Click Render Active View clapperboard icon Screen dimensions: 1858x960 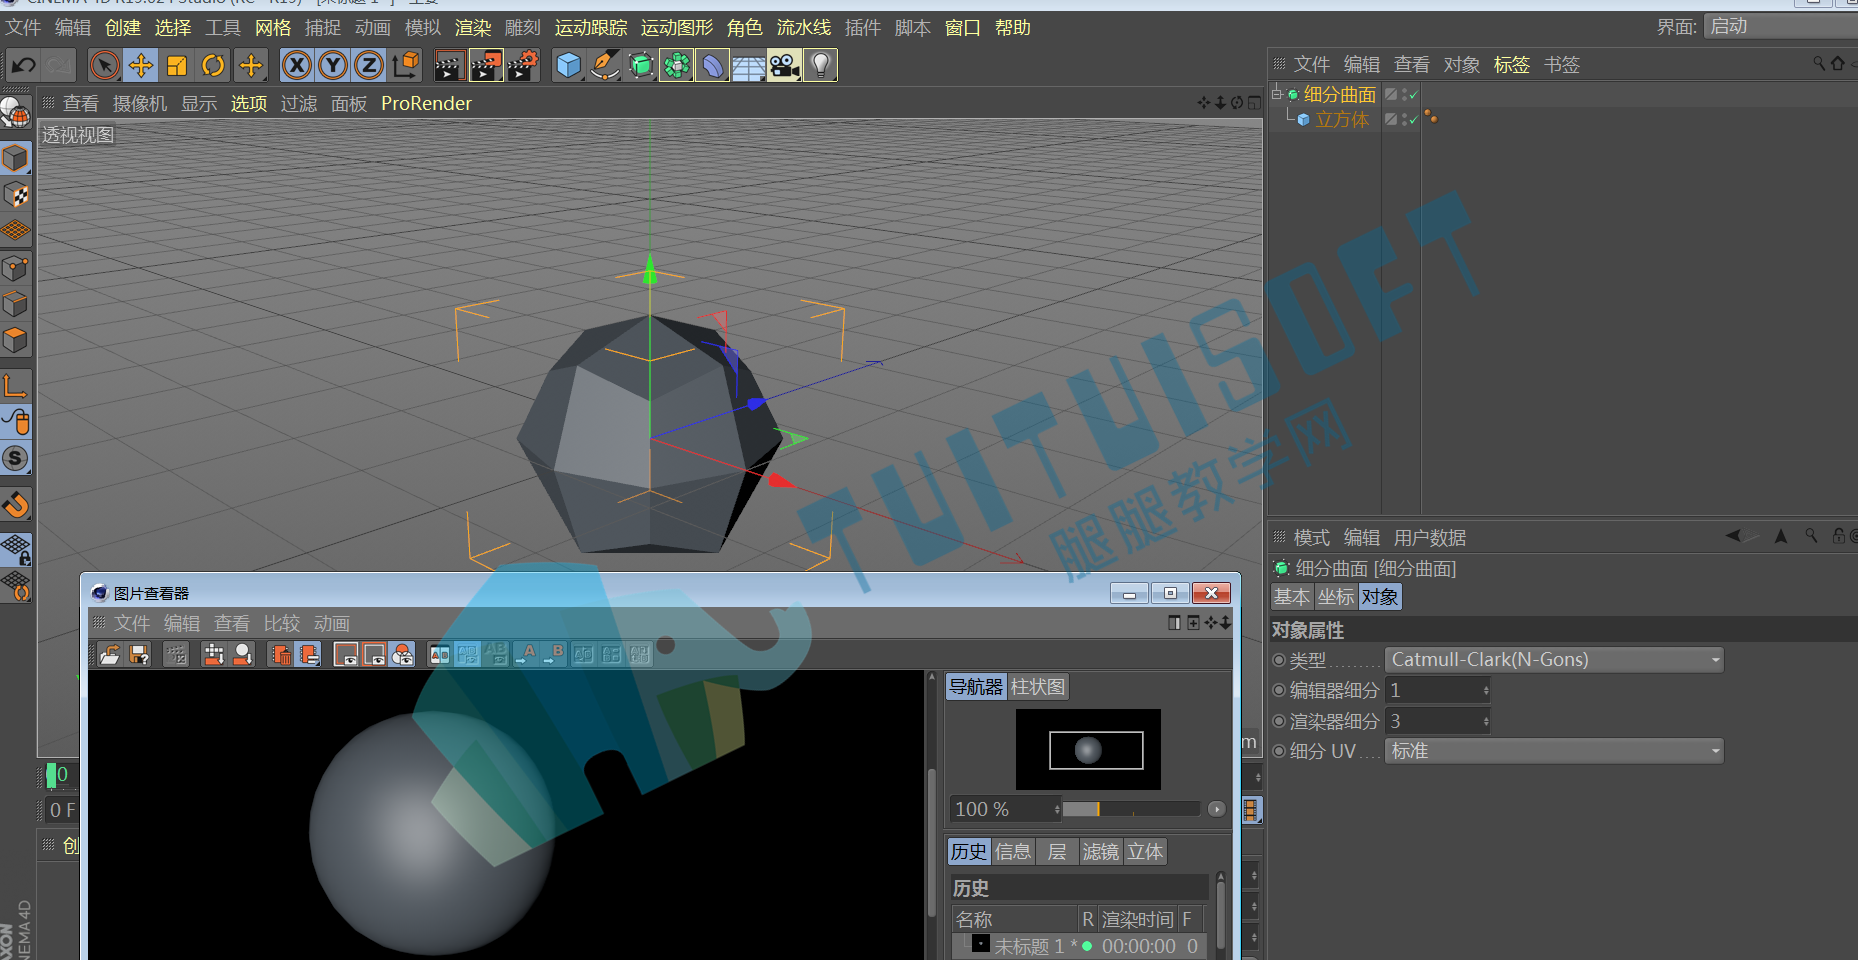(x=449, y=66)
